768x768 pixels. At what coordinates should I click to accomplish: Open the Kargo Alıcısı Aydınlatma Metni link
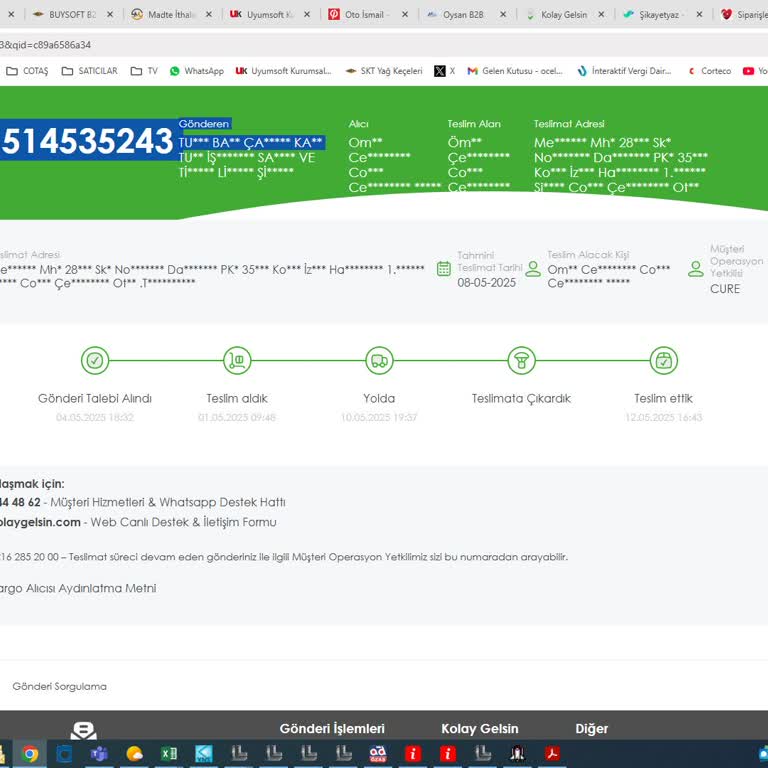point(78,588)
